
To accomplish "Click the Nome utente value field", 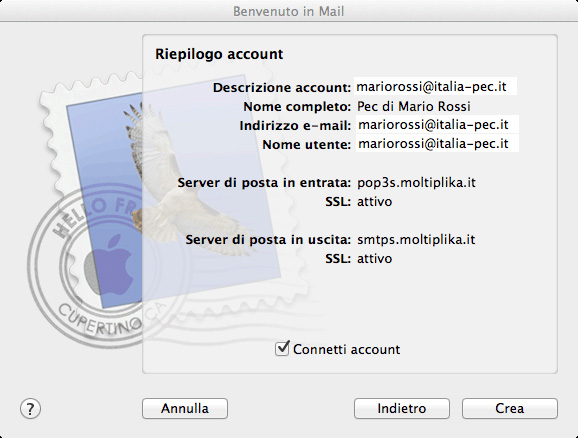I will tap(437, 143).
